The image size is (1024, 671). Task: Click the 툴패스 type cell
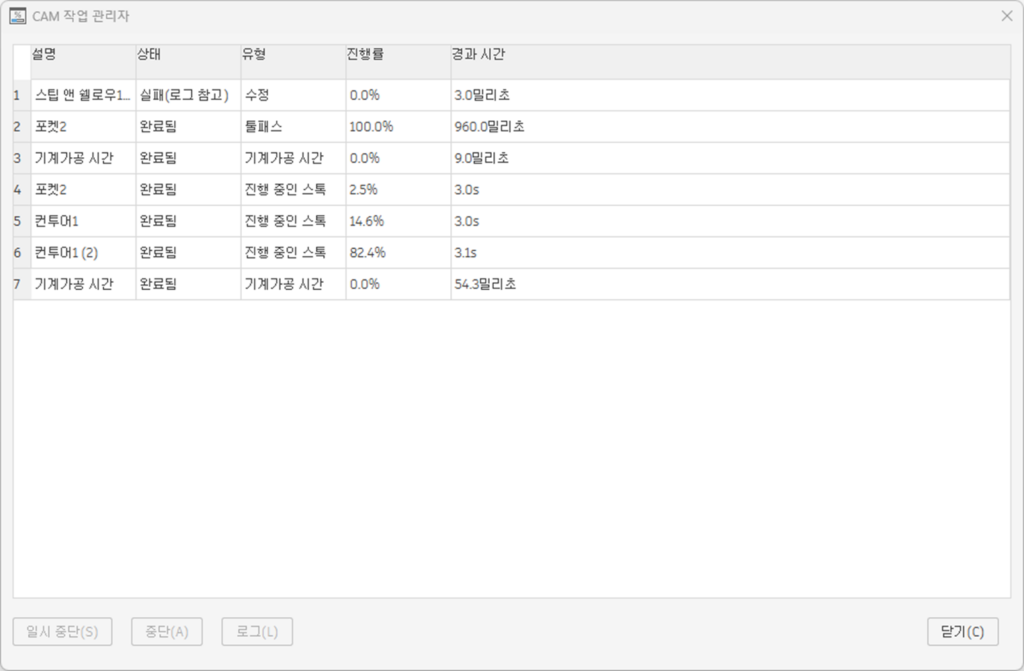(x=293, y=127)
